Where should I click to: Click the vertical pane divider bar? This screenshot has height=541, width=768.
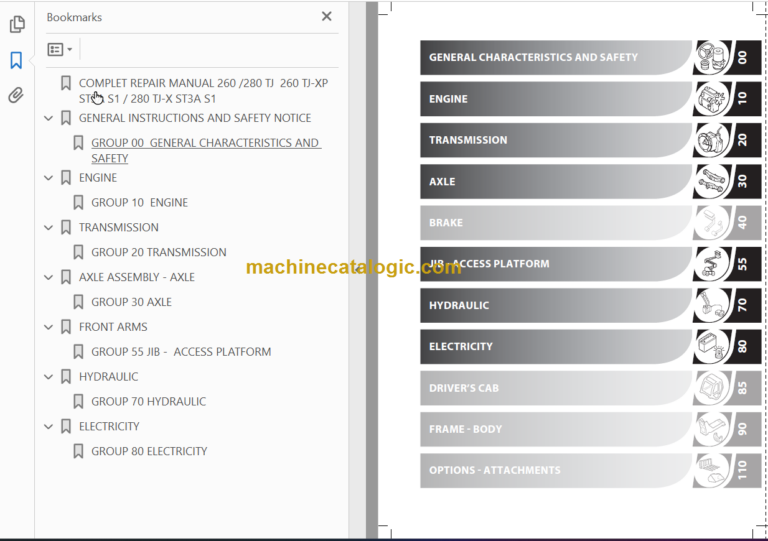point(372,270)
